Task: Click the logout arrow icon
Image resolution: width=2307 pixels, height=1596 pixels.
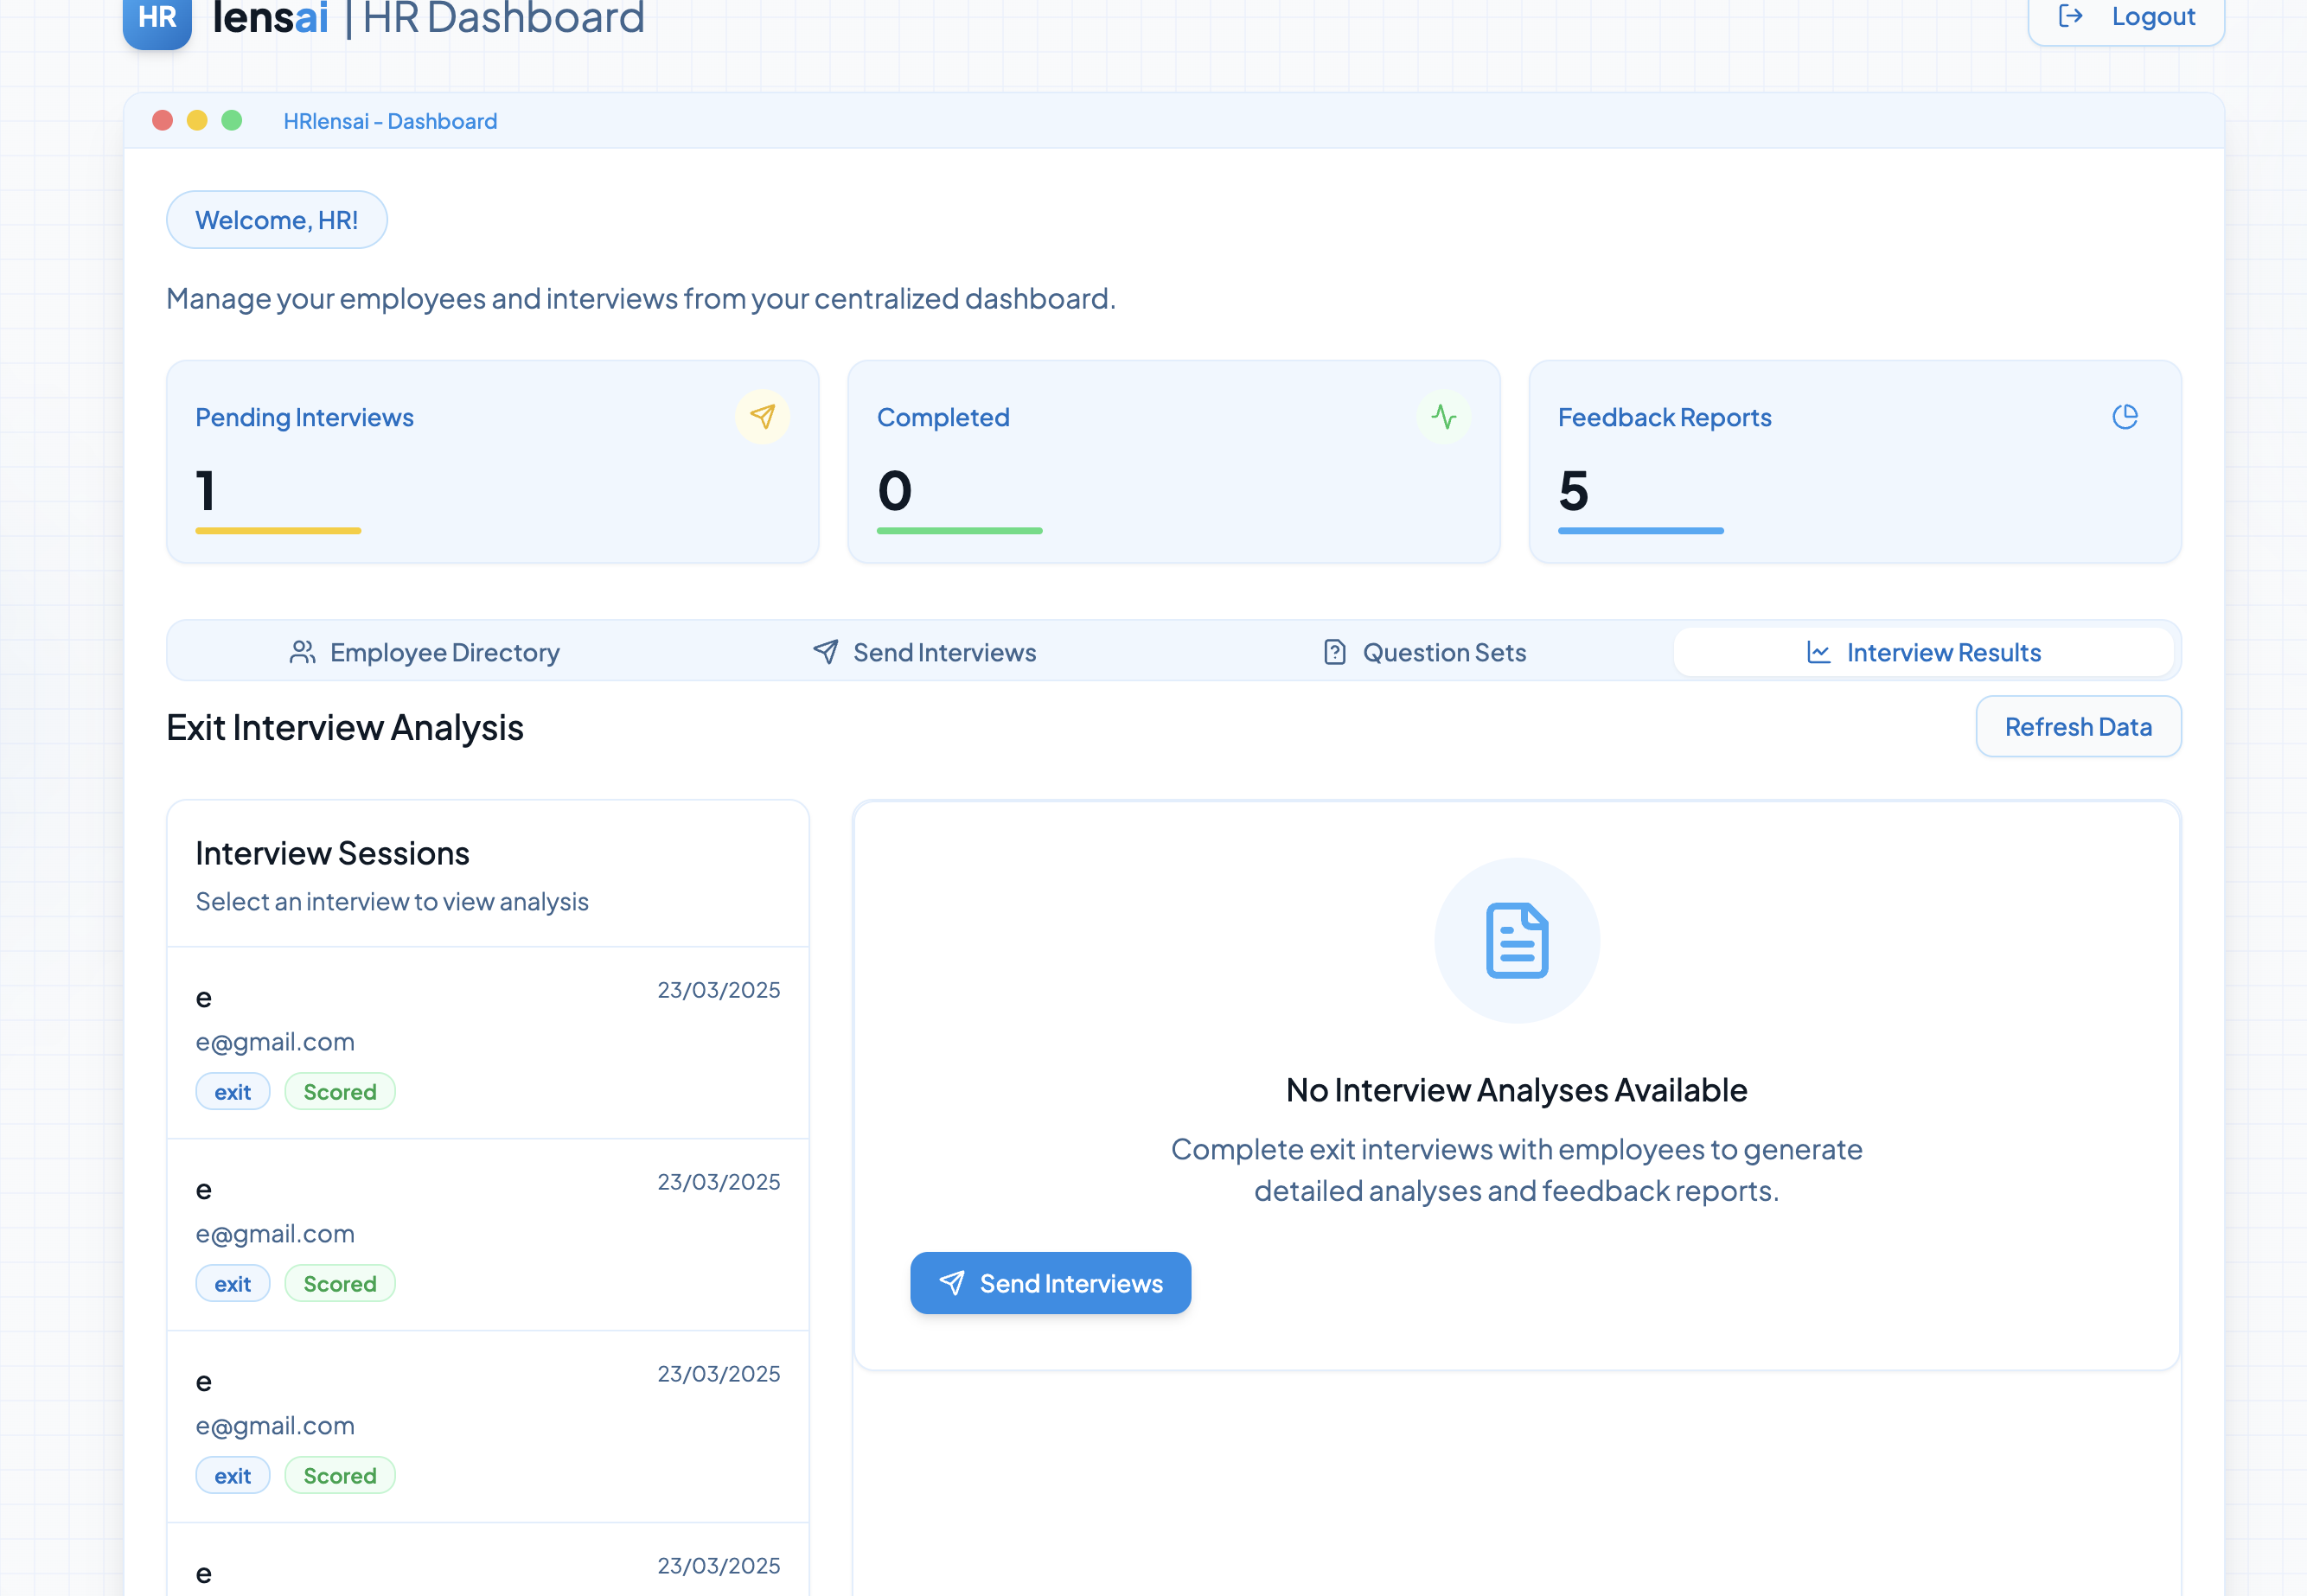Action: pyautogui.click(x=2071, y=16)
